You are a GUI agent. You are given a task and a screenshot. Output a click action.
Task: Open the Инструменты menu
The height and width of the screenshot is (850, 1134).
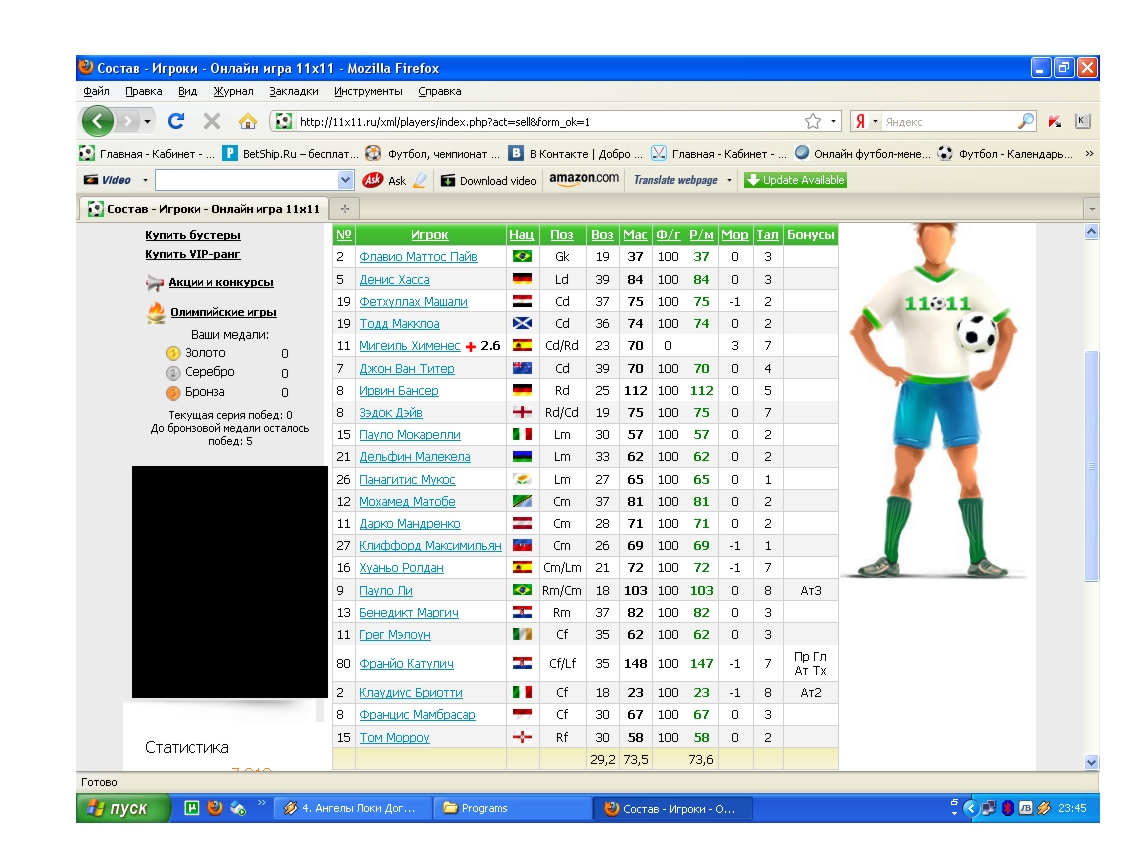pyautogui.click(x=368, y=91)
